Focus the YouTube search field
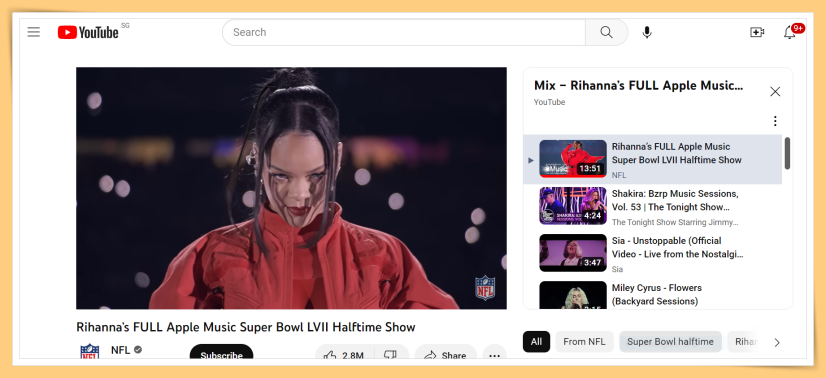 point(404,32)
